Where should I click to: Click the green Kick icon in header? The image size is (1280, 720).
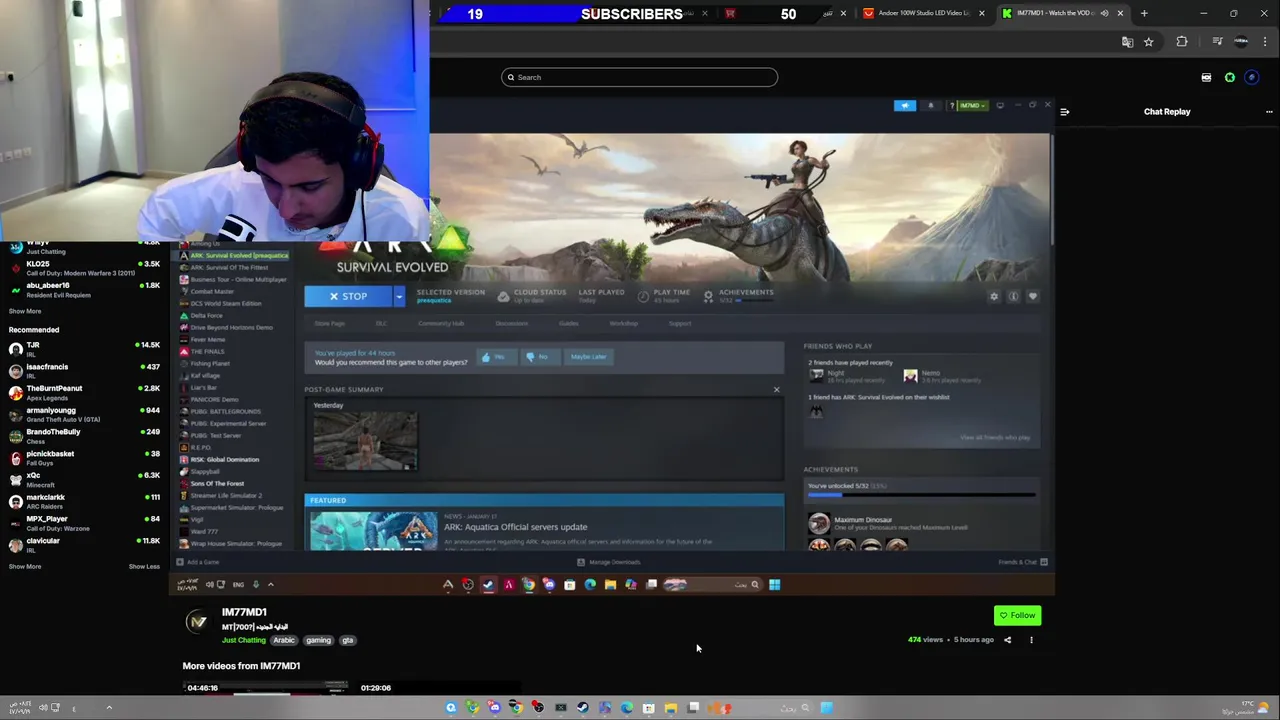[x=1230, y=77]
